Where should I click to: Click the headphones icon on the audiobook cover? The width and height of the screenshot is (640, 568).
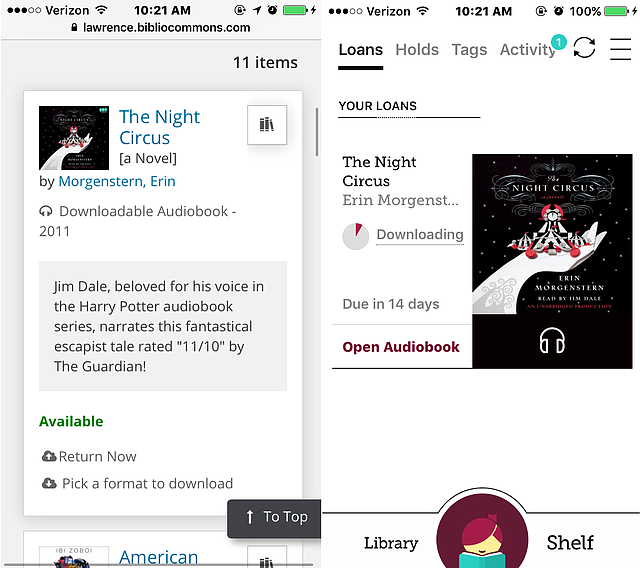point(552,340)
